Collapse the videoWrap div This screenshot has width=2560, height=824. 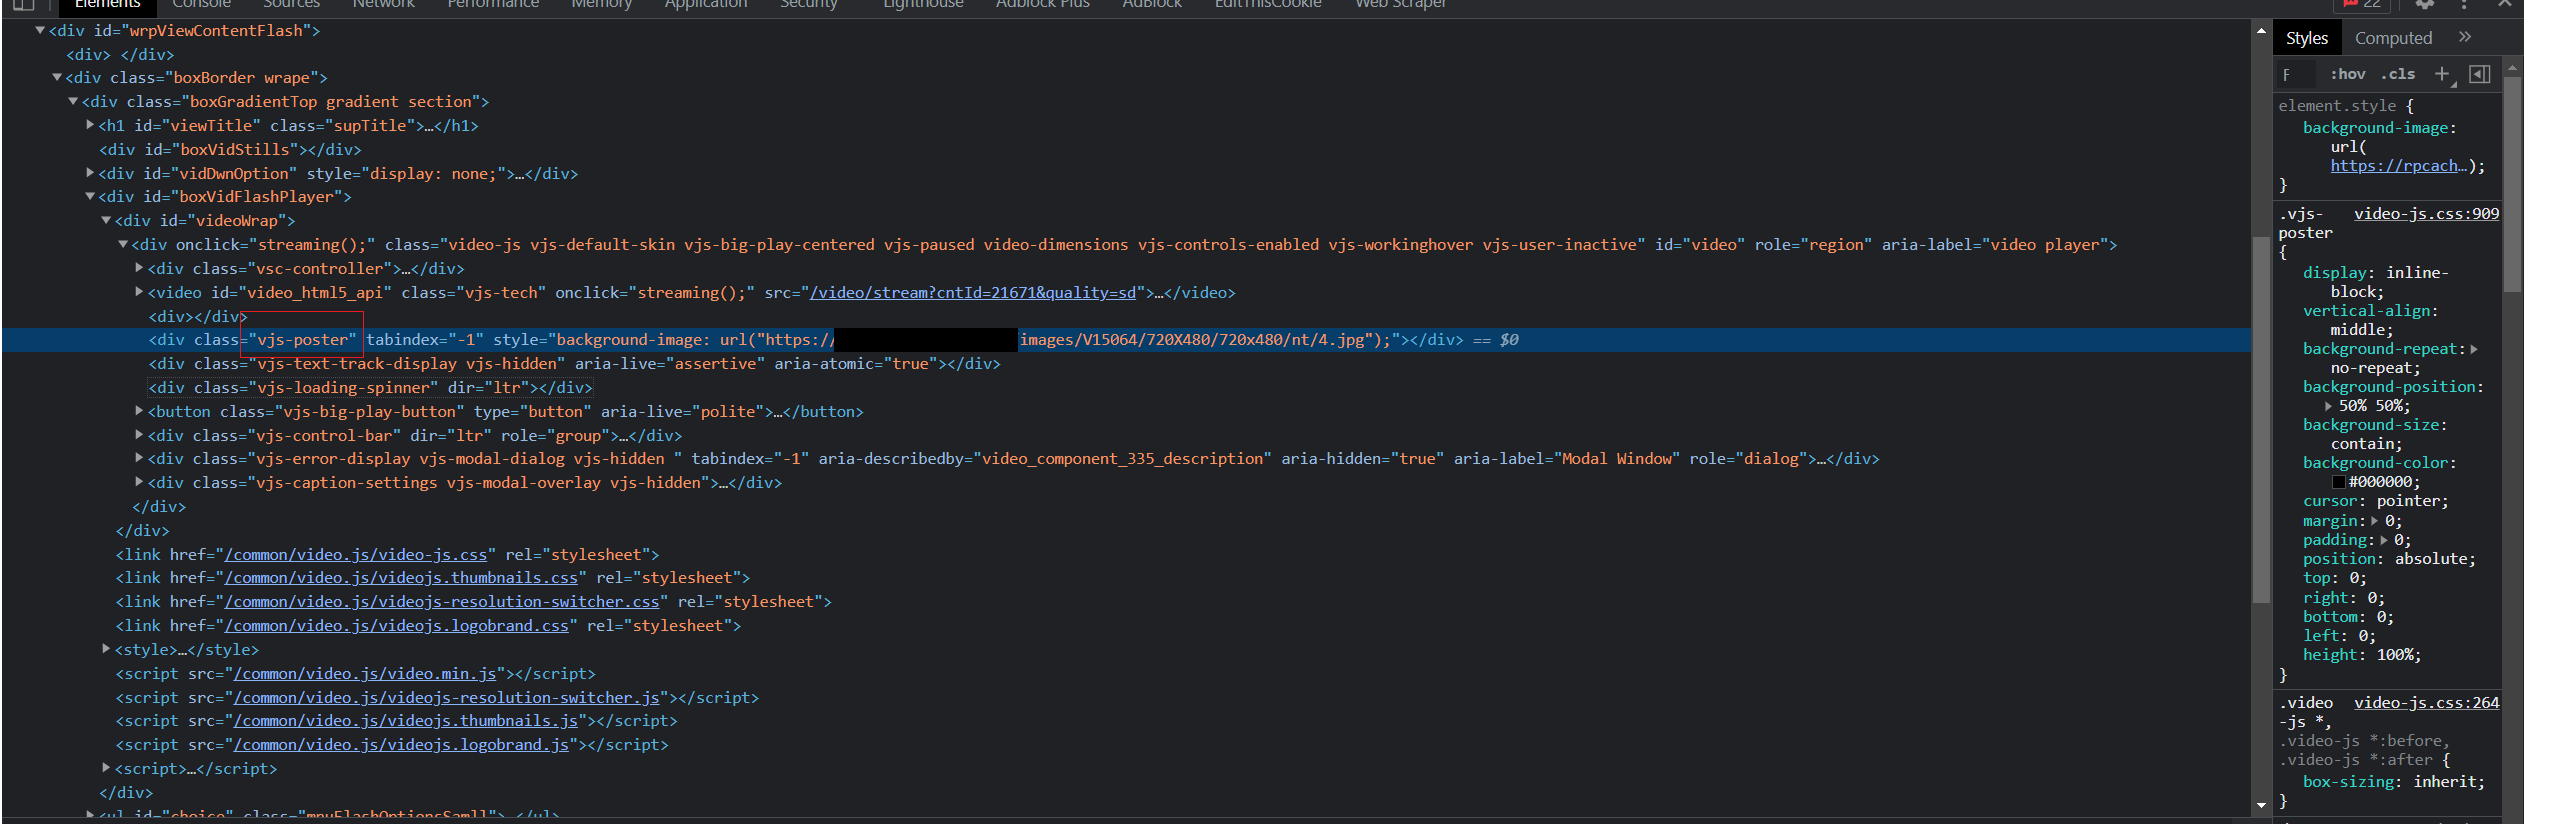pos(106,220)
